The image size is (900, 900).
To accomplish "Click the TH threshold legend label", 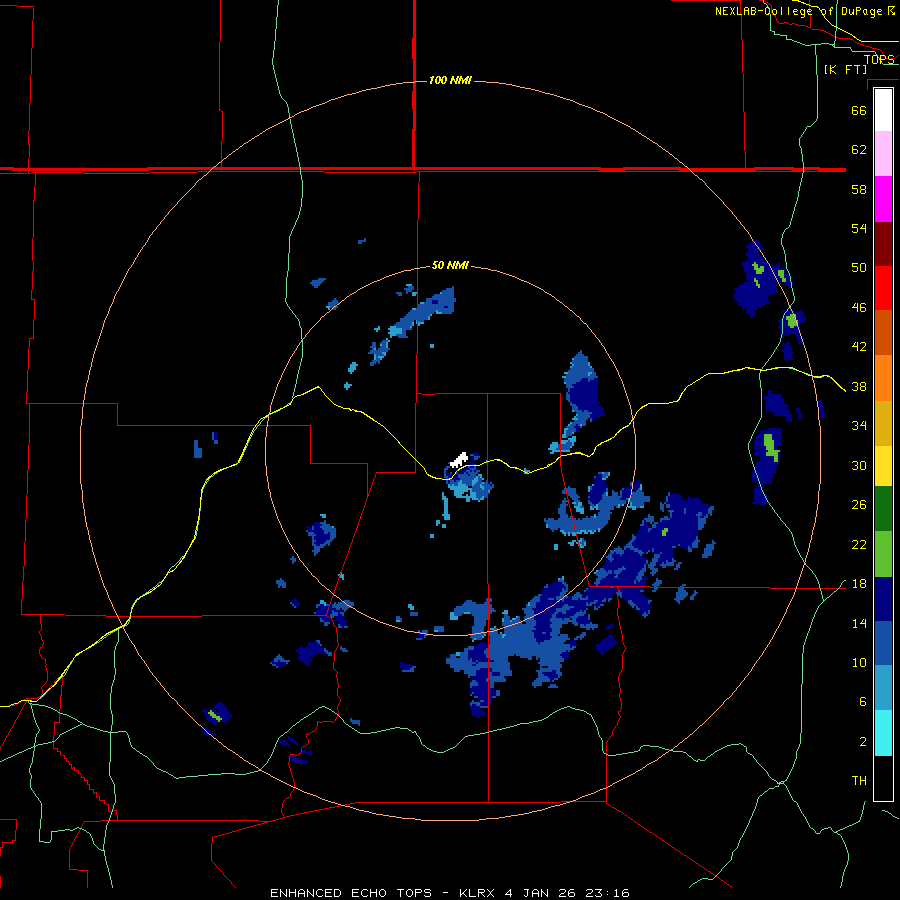I will 859,780.
